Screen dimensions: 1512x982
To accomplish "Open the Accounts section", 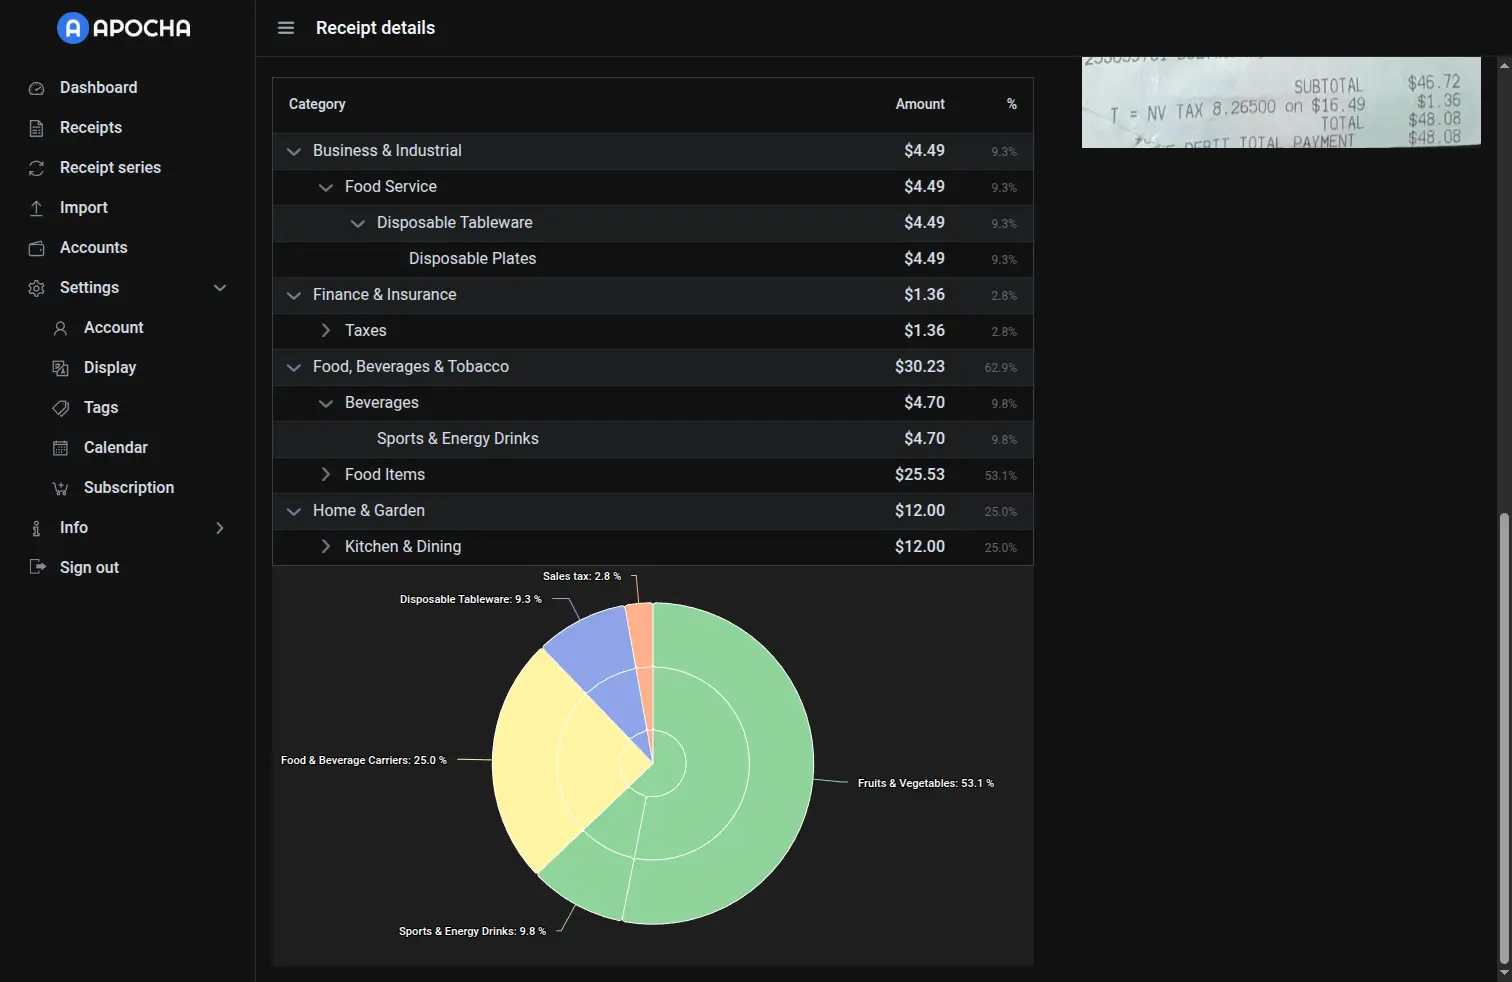I will 93,247.
